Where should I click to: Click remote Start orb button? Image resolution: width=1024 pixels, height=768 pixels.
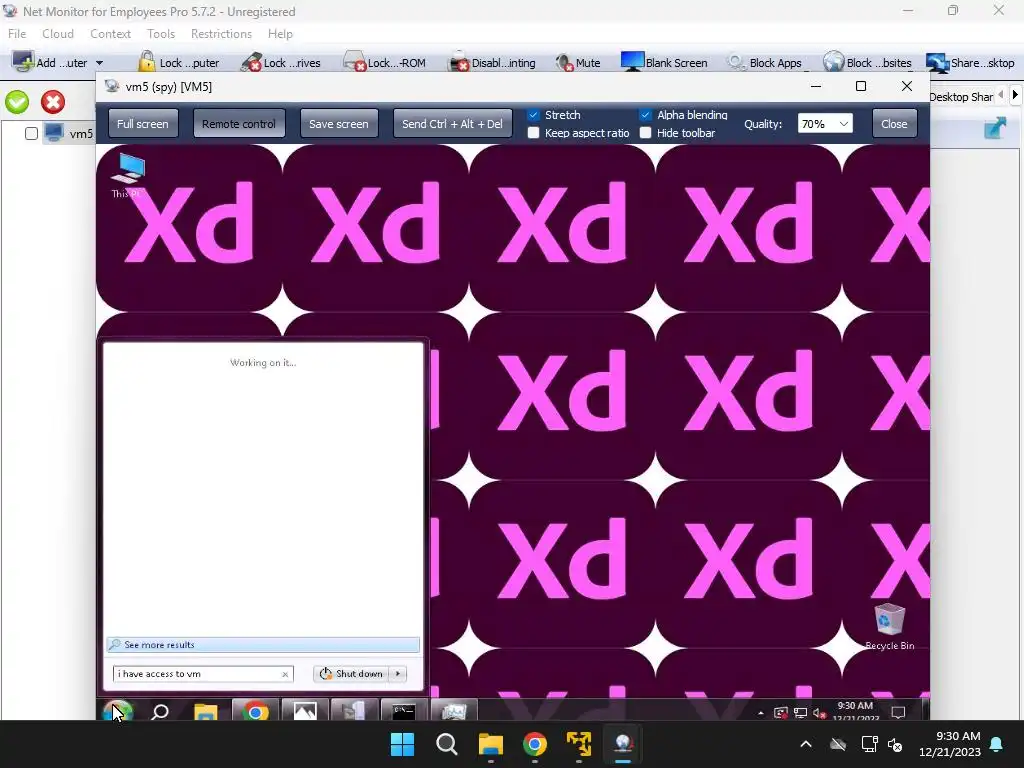click(x=118, y=711)
